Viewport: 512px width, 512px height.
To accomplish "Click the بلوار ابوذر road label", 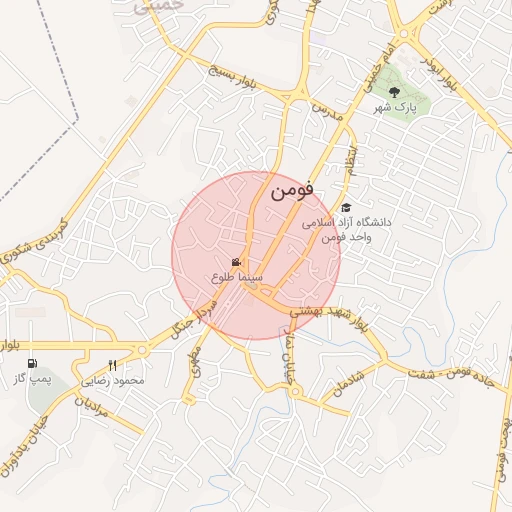I will tap(438, 74).
